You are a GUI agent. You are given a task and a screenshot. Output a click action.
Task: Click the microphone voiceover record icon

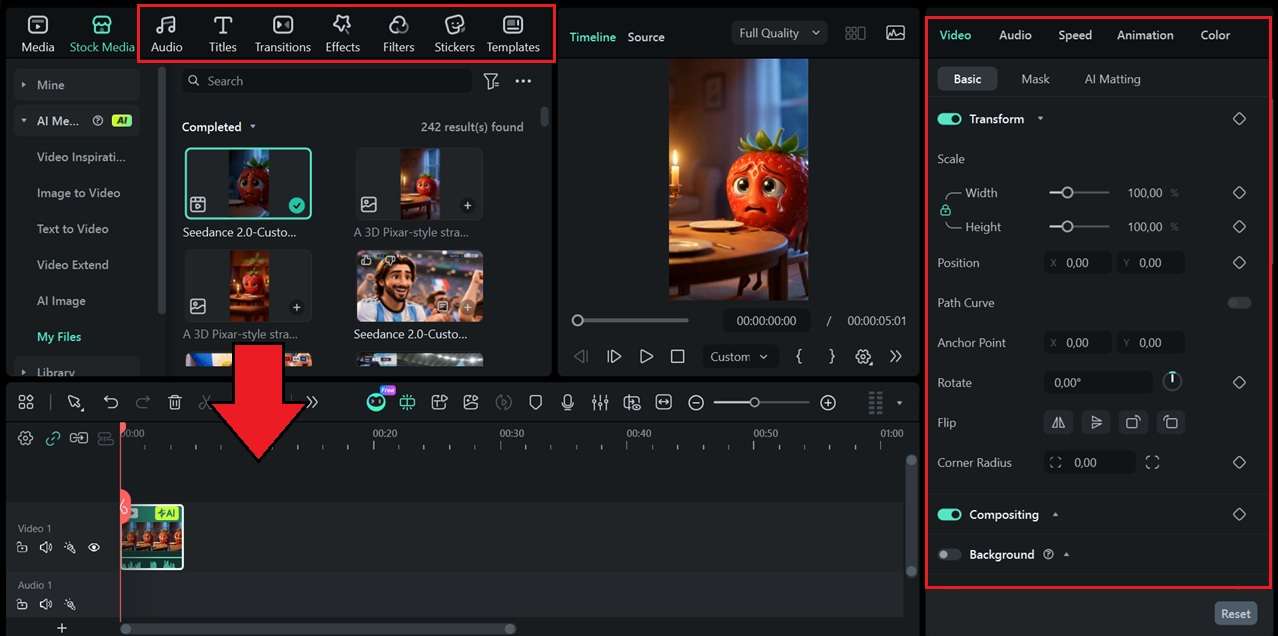click(568, 402)
